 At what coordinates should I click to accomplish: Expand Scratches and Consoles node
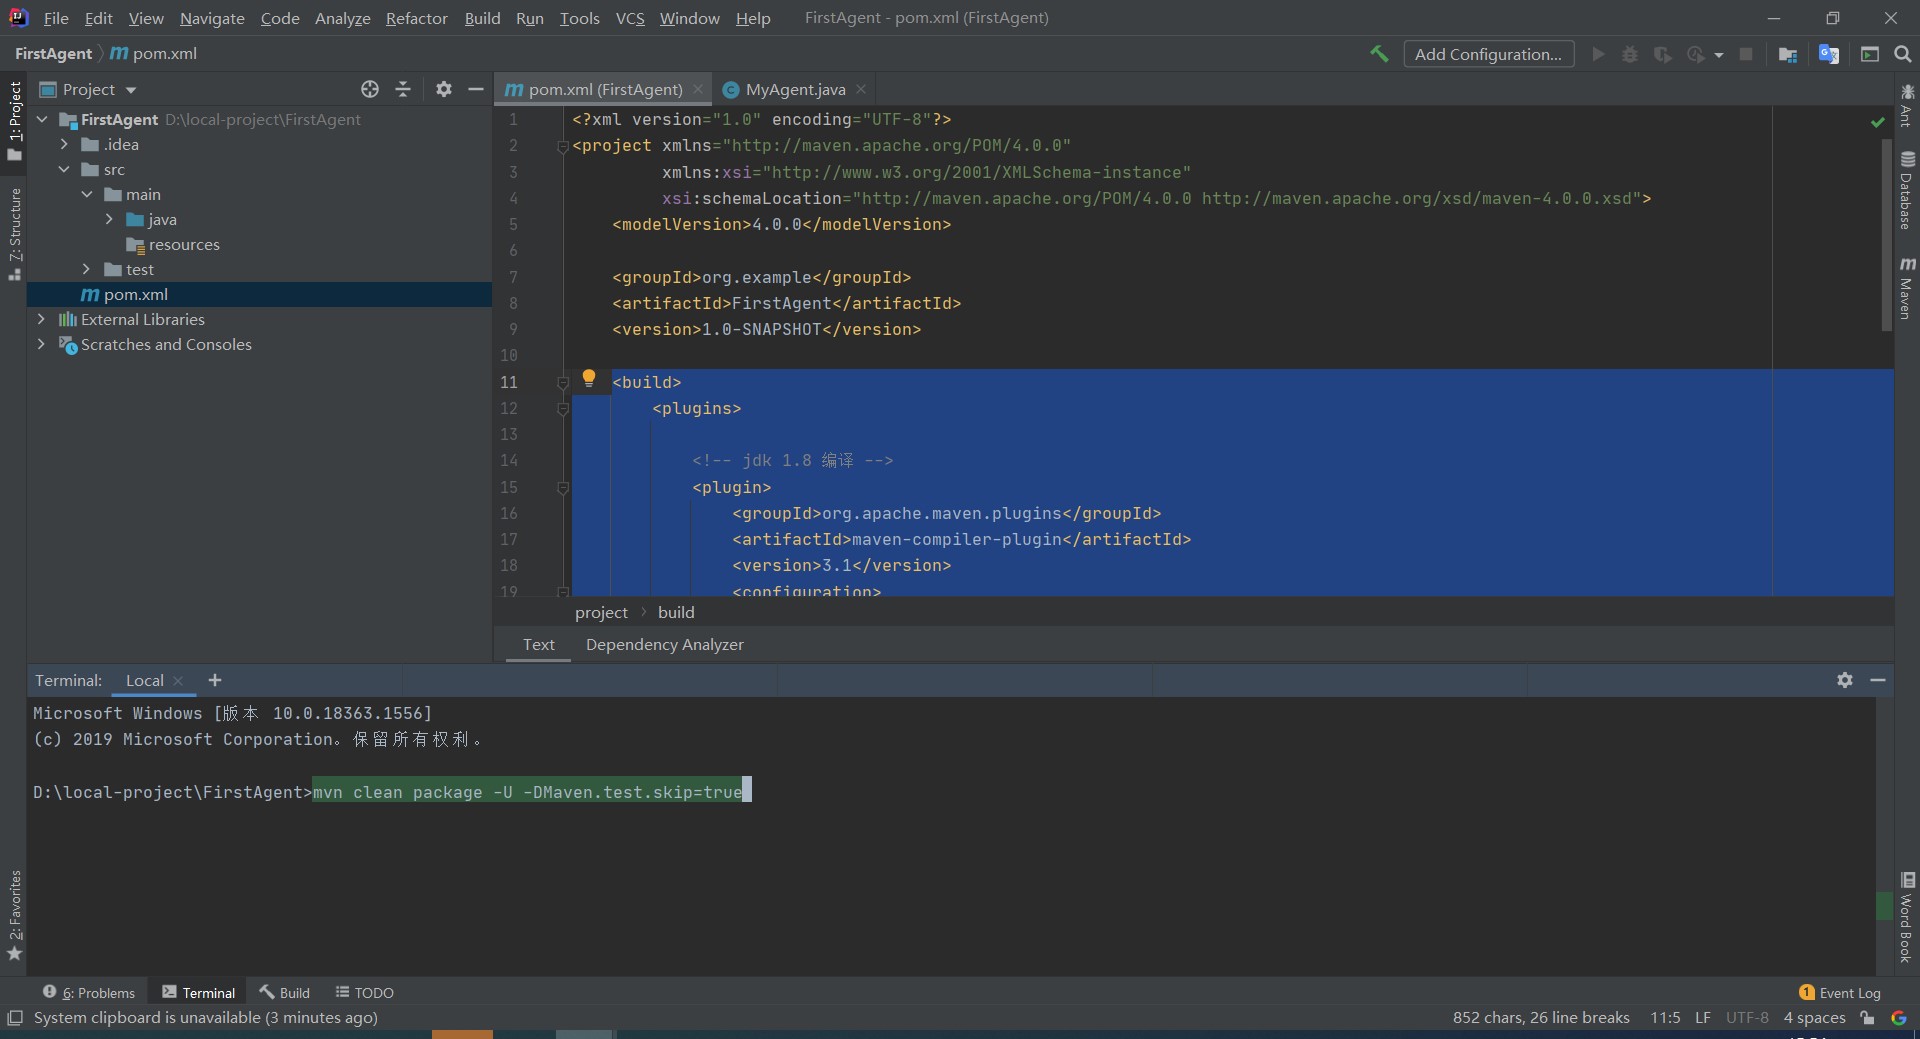pyautogui.click(x=41, y=344)
